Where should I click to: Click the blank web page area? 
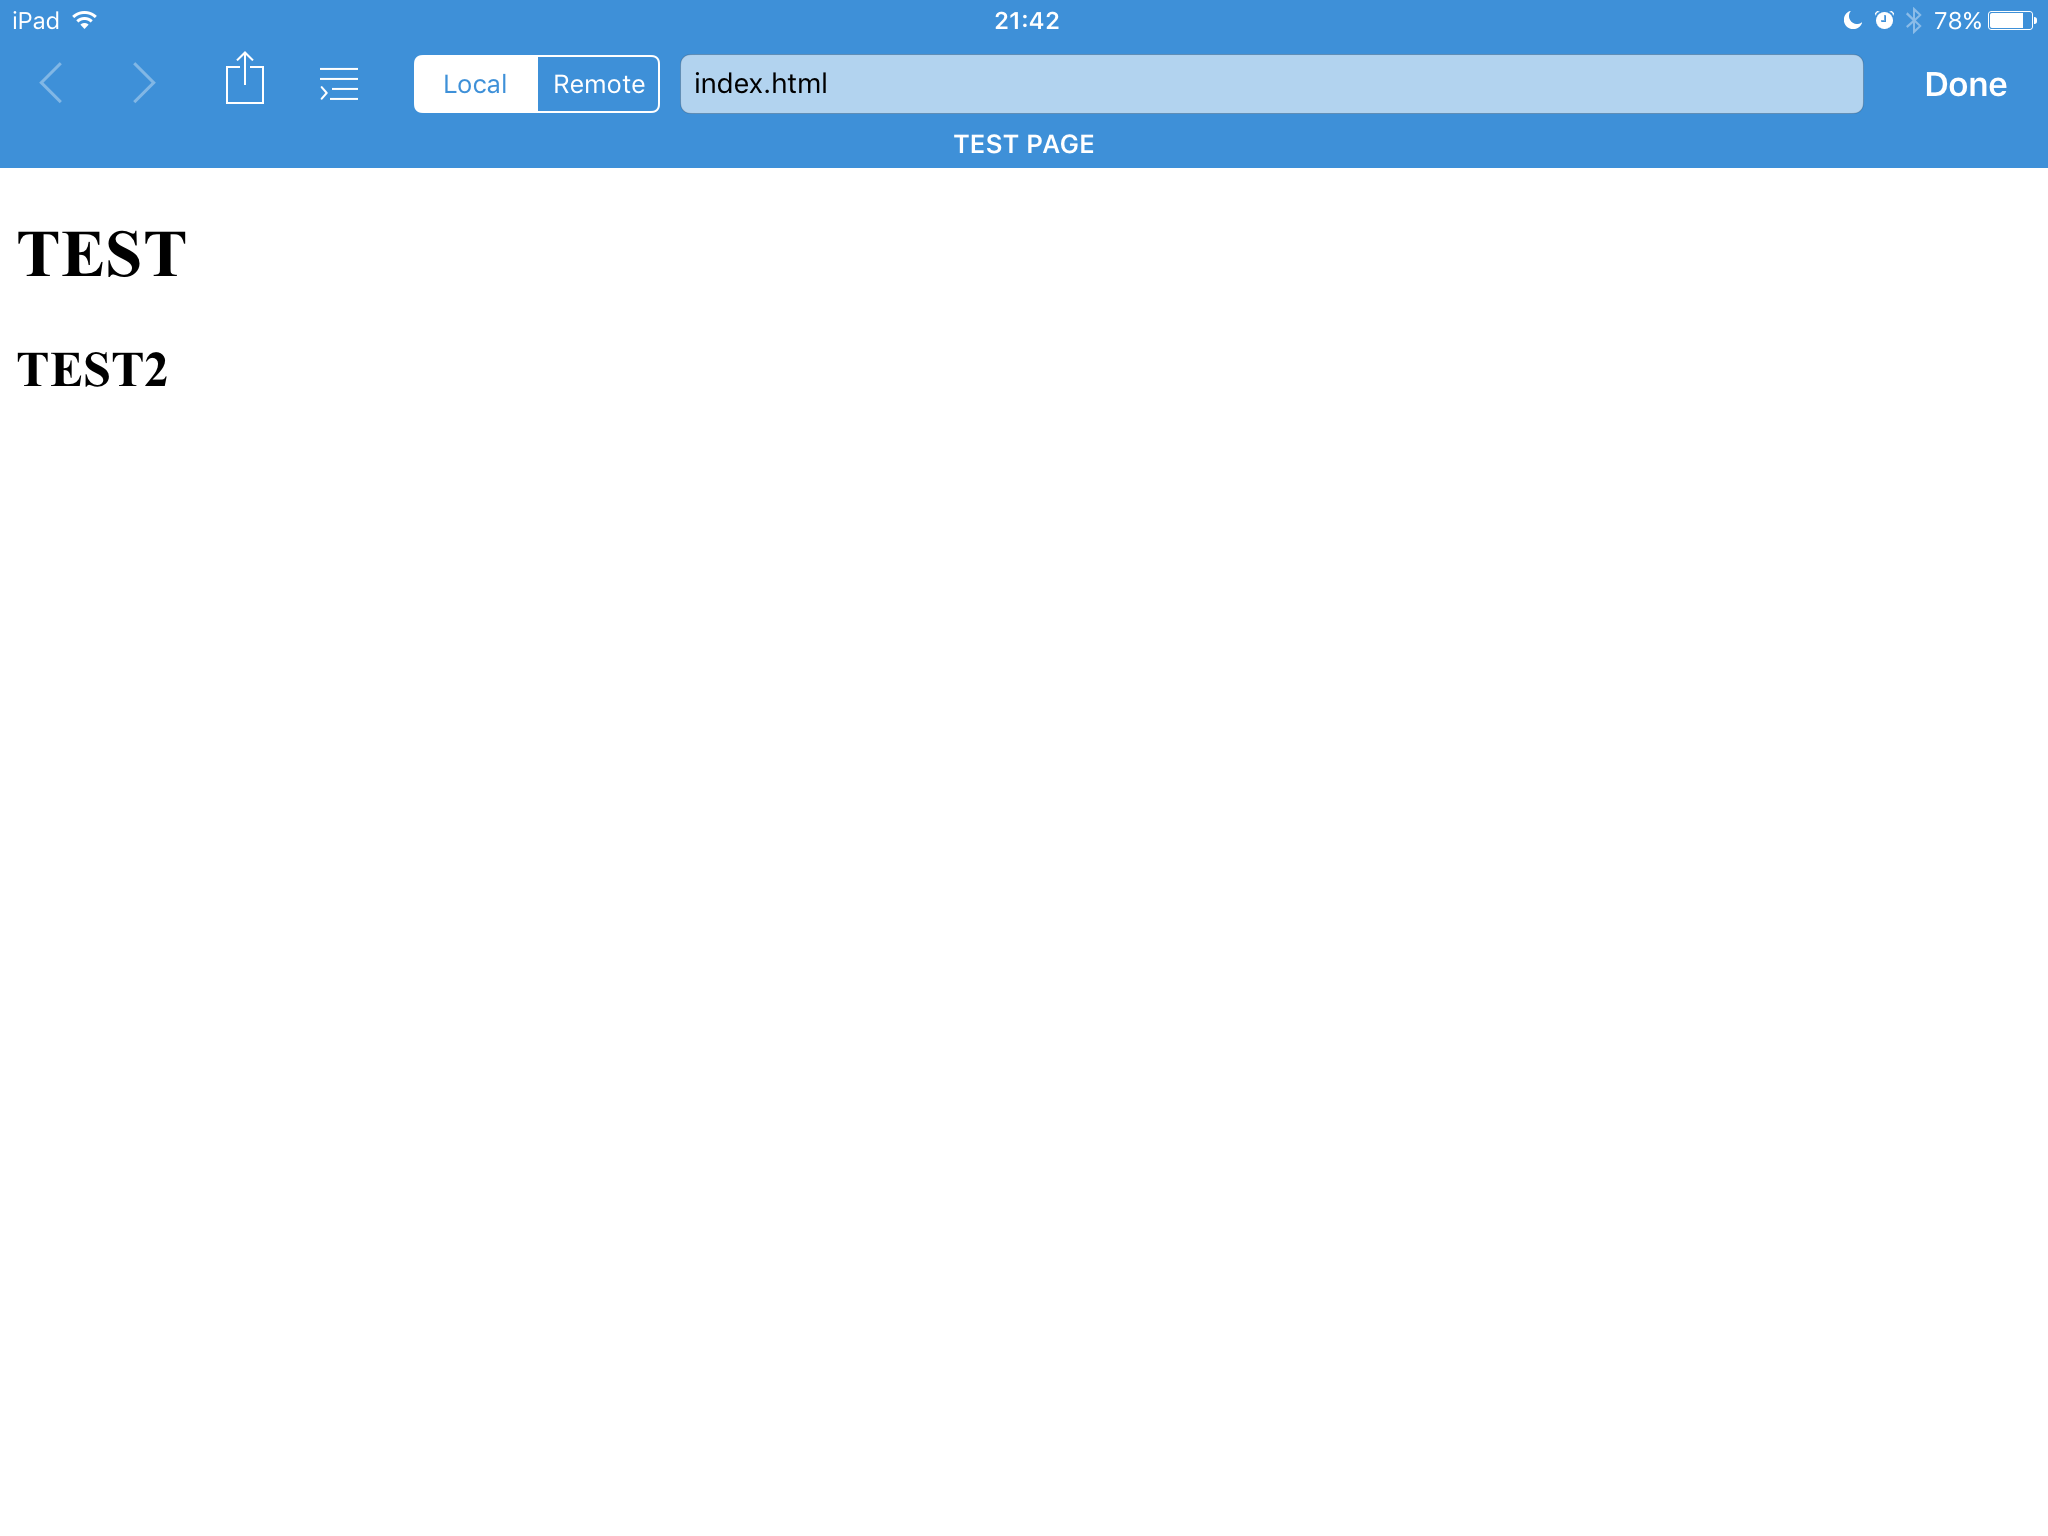click(x=1024, y=900)
